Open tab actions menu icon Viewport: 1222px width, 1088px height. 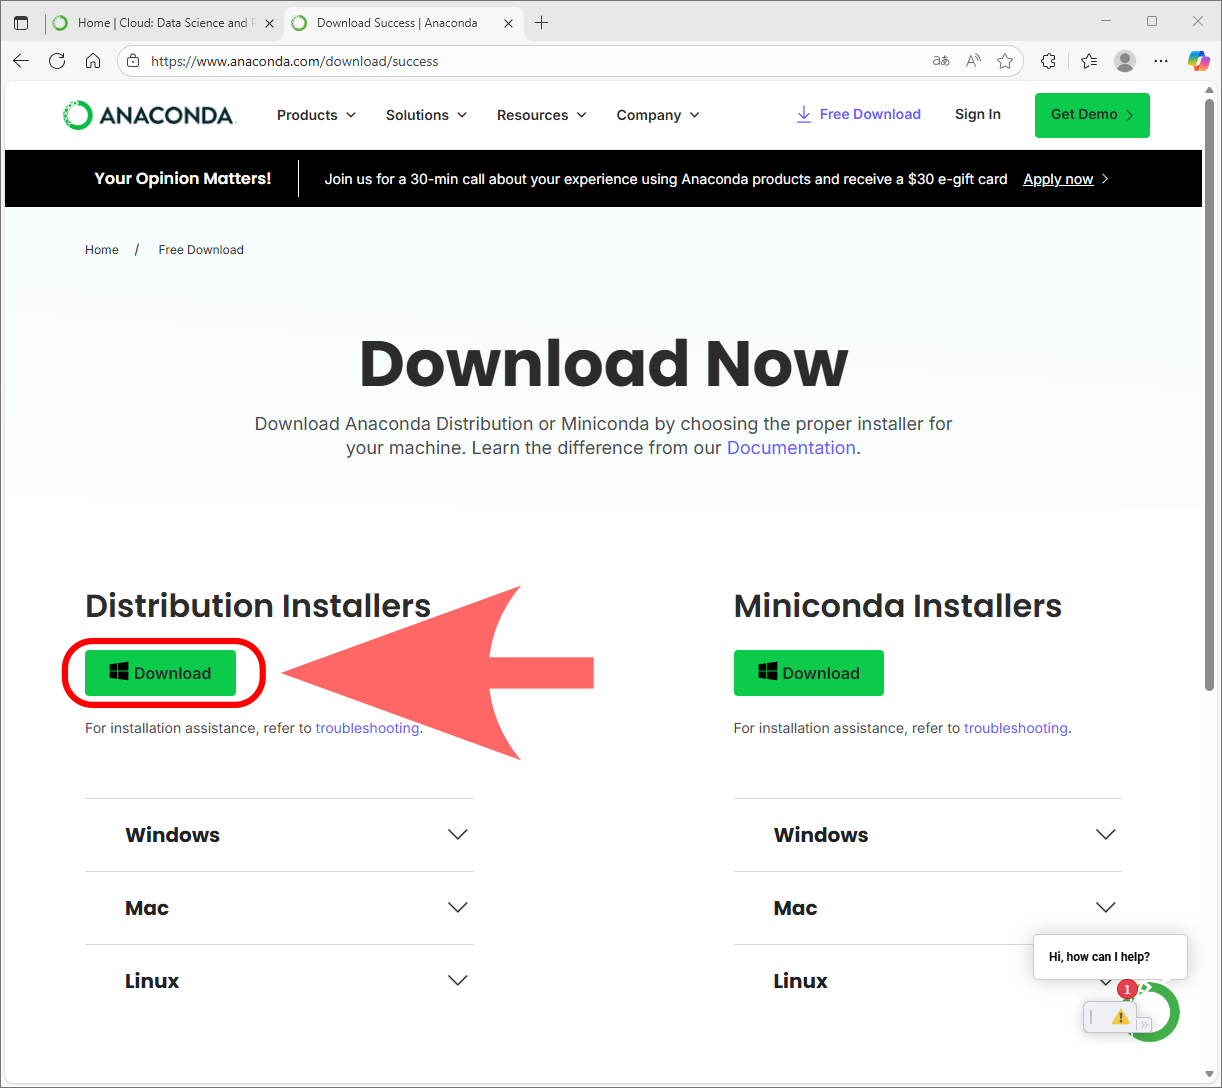pos(21,23)
